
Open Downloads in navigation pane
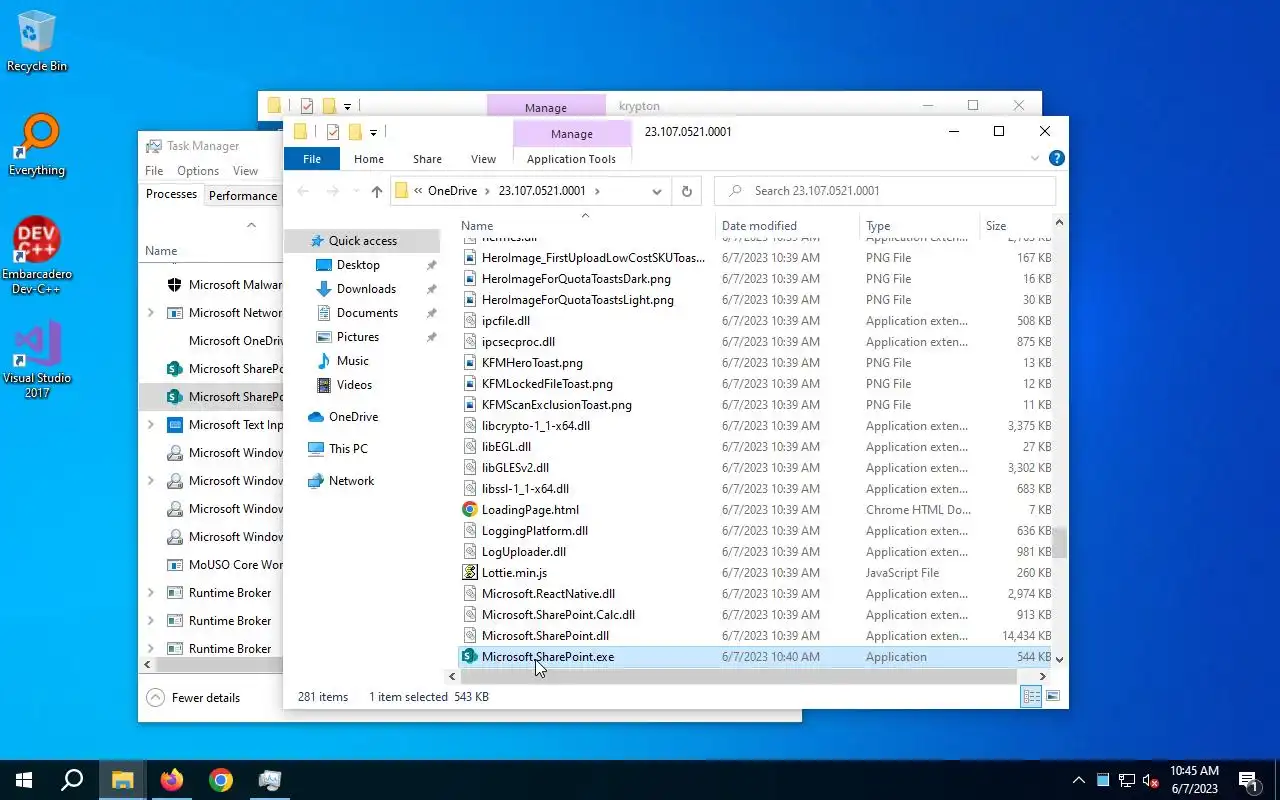[366, 289]
